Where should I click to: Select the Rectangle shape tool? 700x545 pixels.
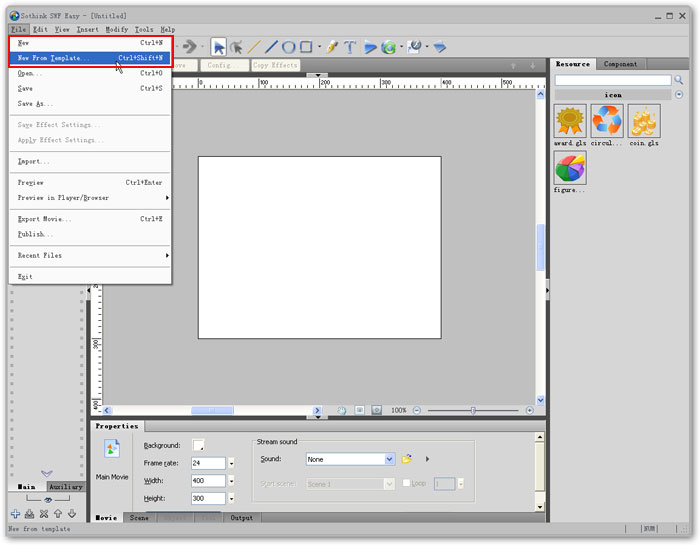coord(306,47)
